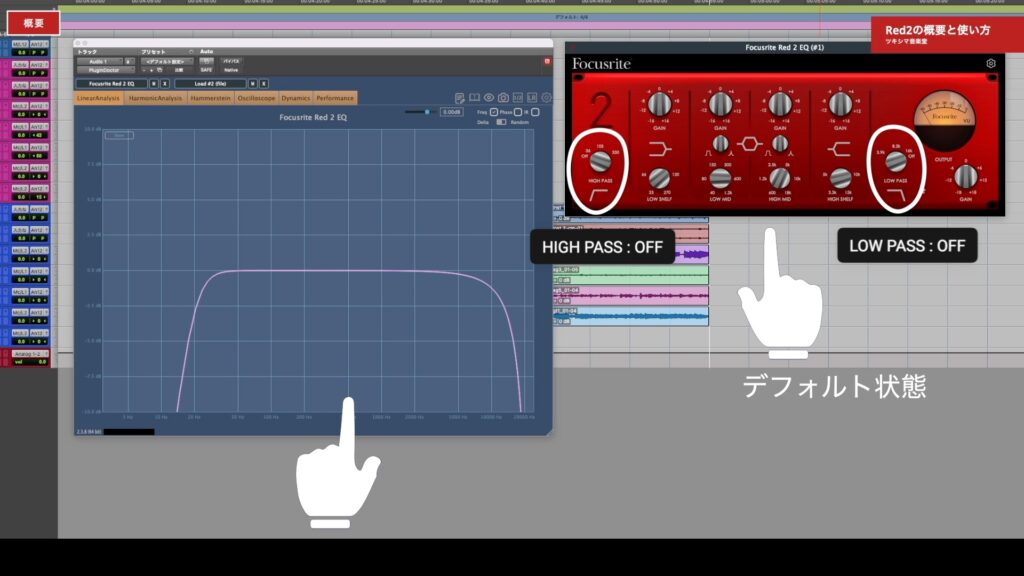Open the Load #2 (file) plugin slot
Viewport: 1024px width, 576px height.
tap(210, 84)
